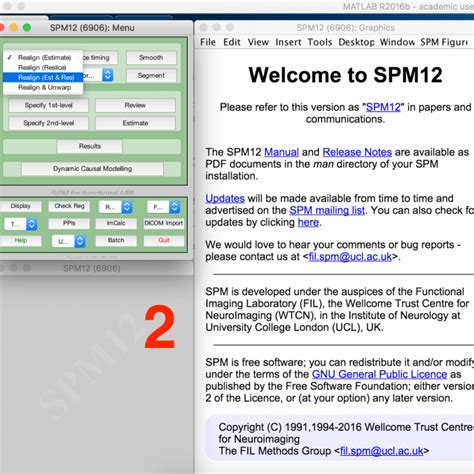Open the File menu in Graphics window
Viewport: 474px width, 474px height.
pos(208,42)
